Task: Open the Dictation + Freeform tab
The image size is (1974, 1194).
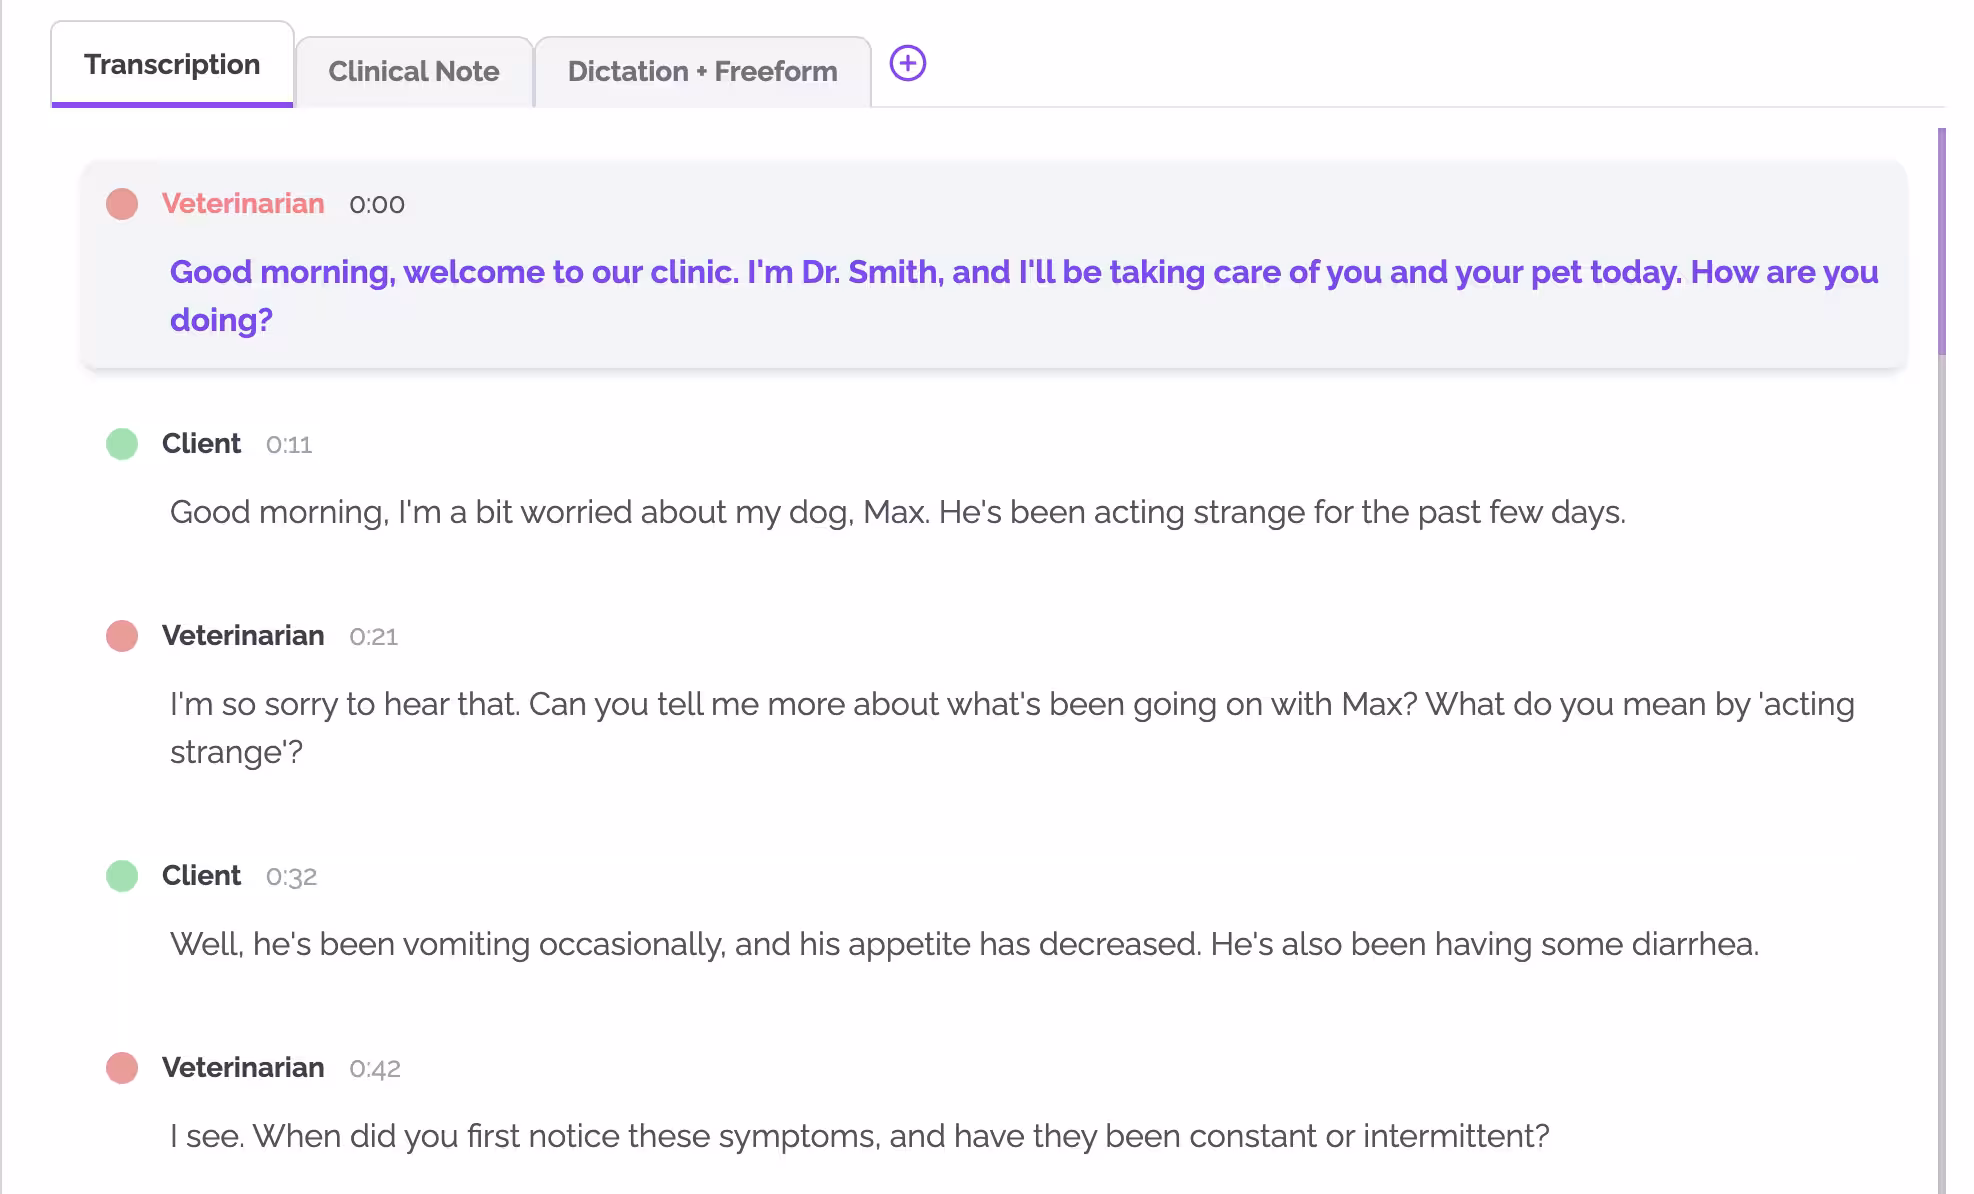Action: pos(702,71)
